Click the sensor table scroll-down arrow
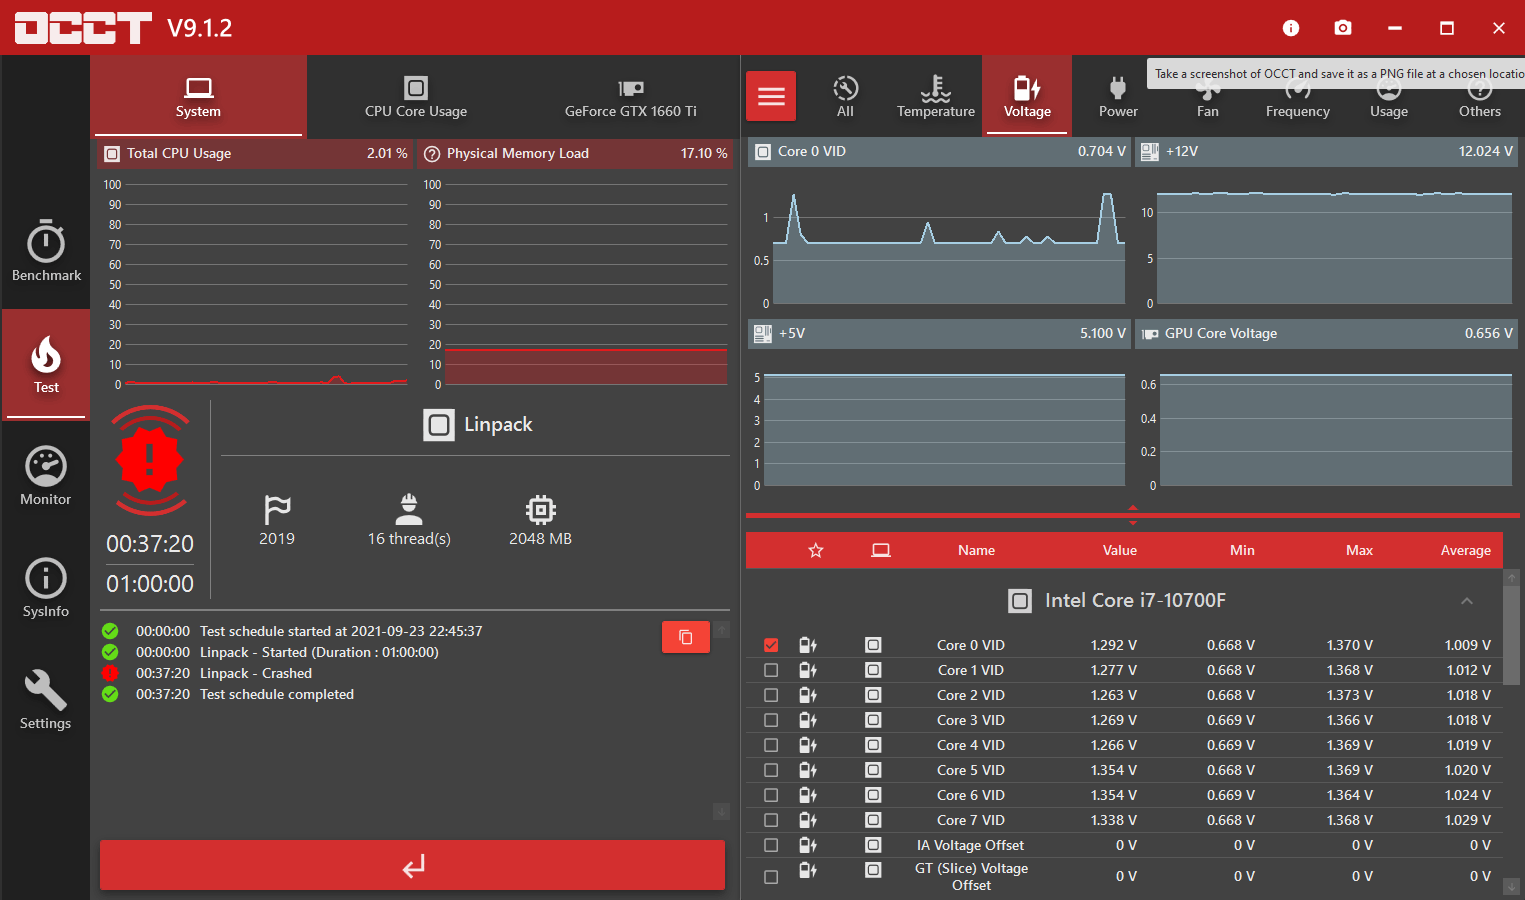The image size is (1525, 900). point(1512,887)
